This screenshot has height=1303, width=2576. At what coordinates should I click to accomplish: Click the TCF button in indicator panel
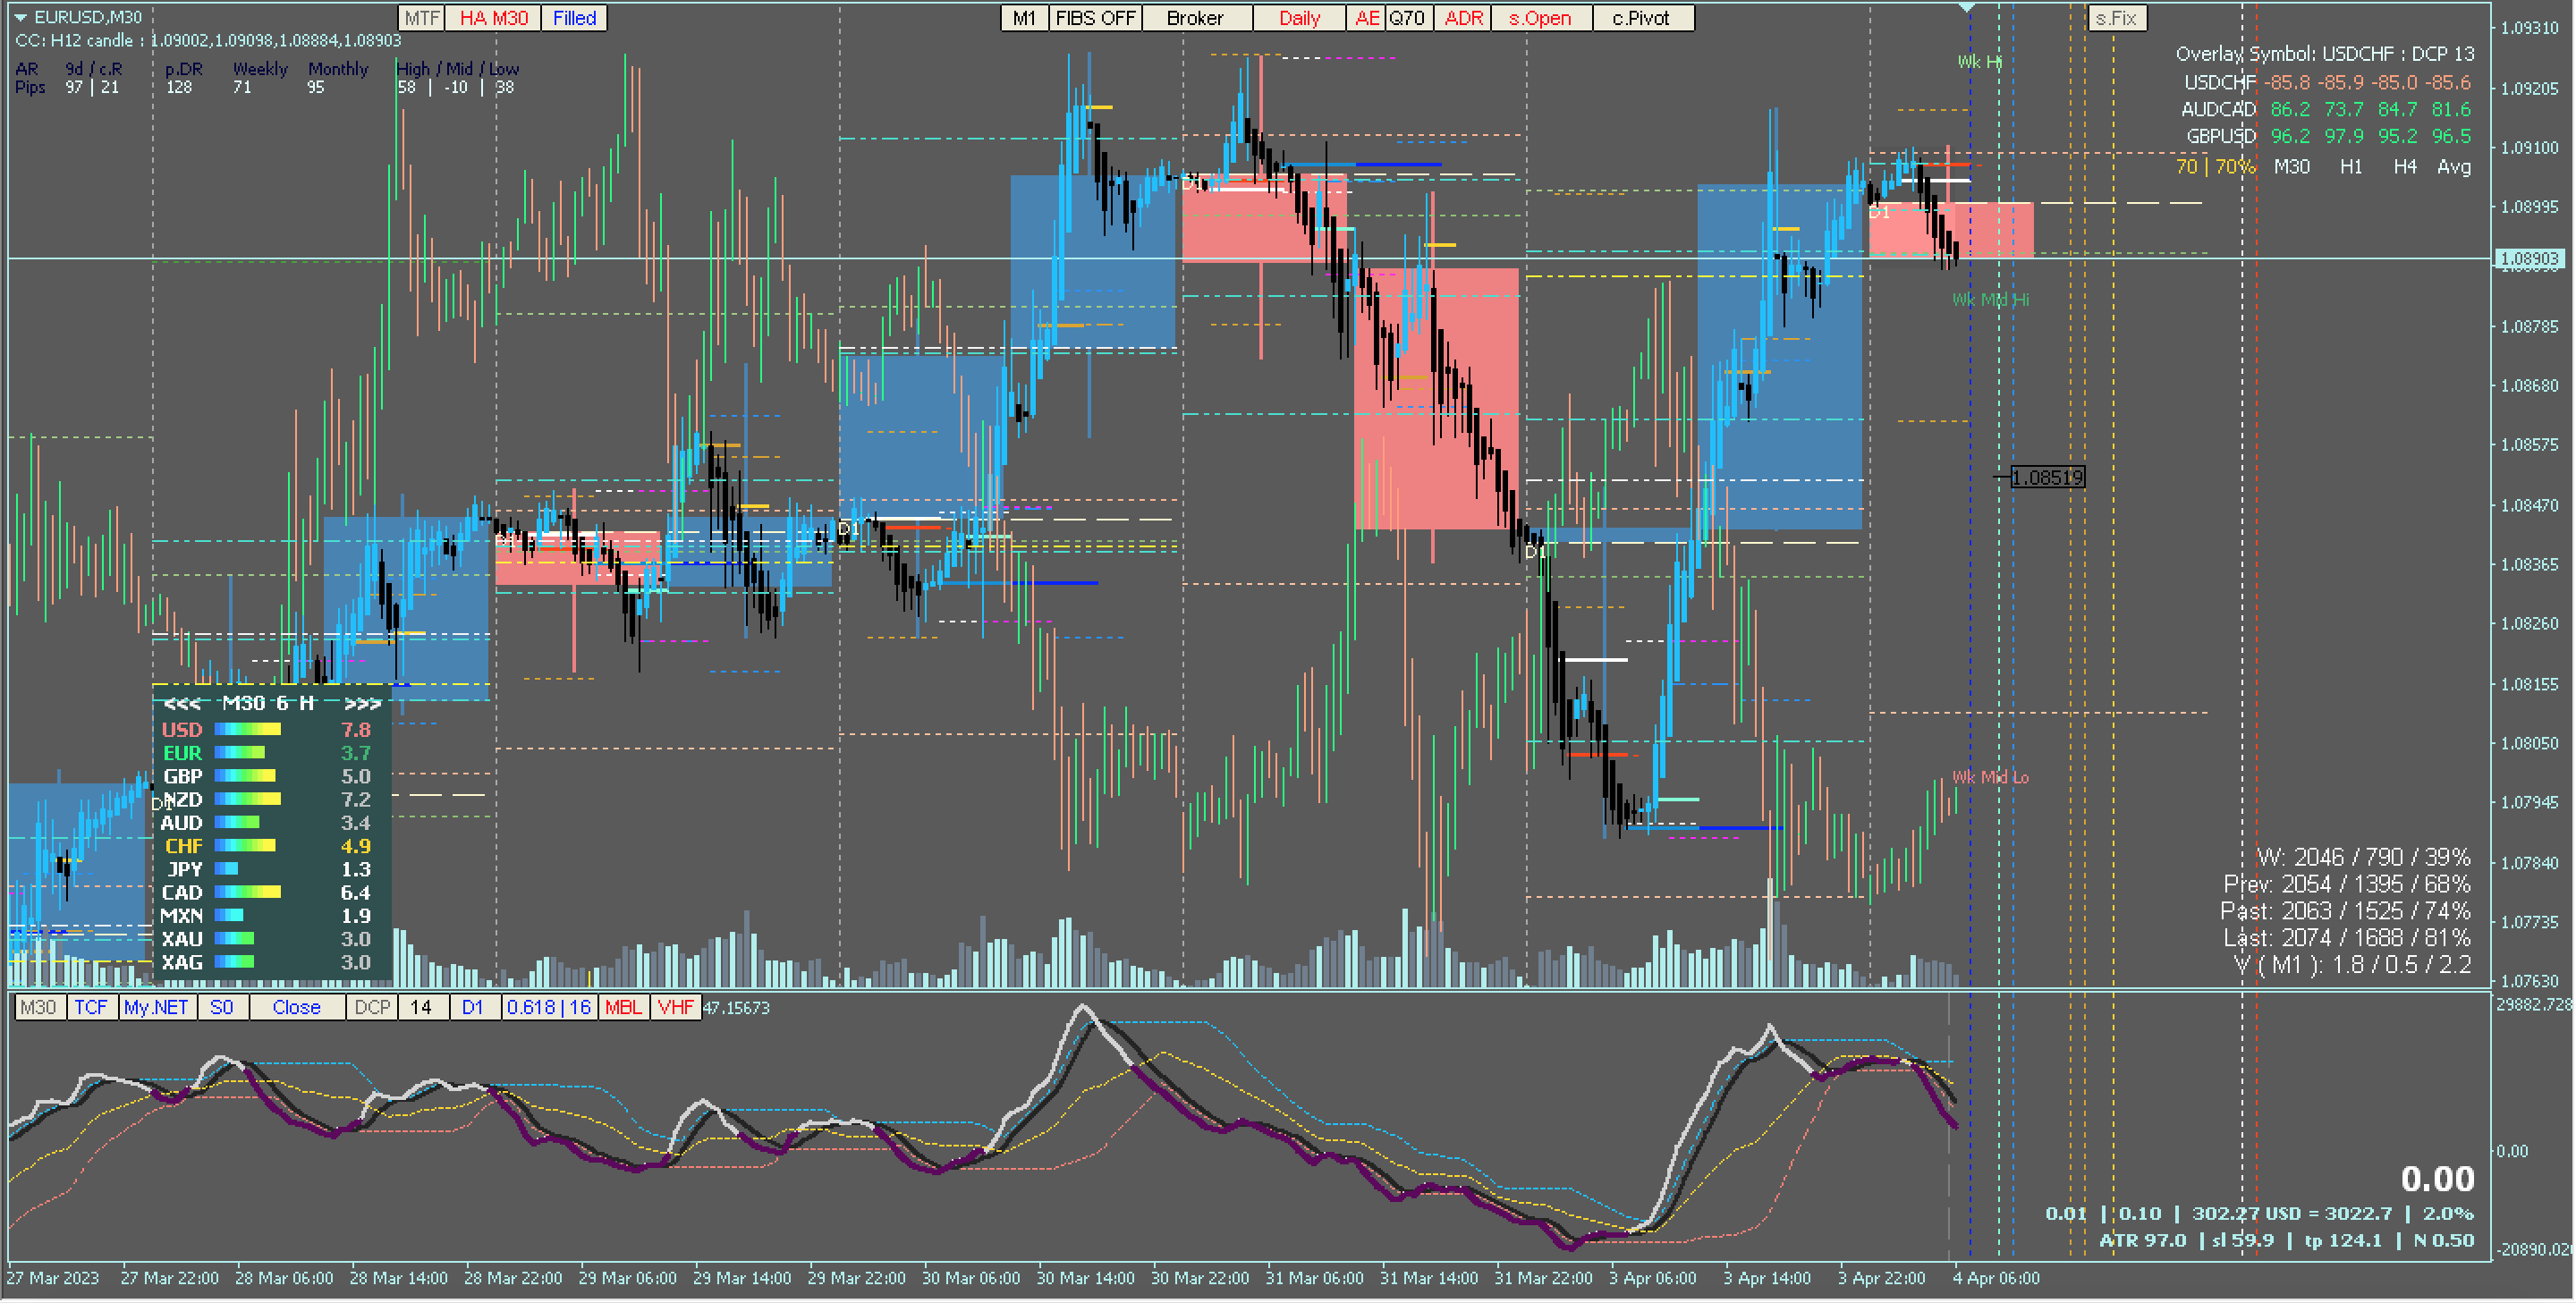click(x=91, y=1008)
